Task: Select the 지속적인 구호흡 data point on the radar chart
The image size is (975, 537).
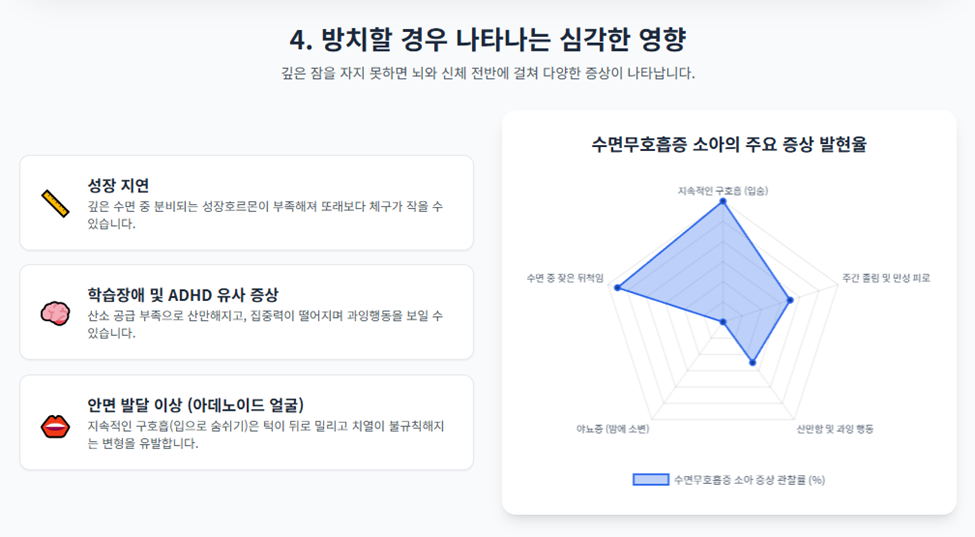Action: coord(723,201)
